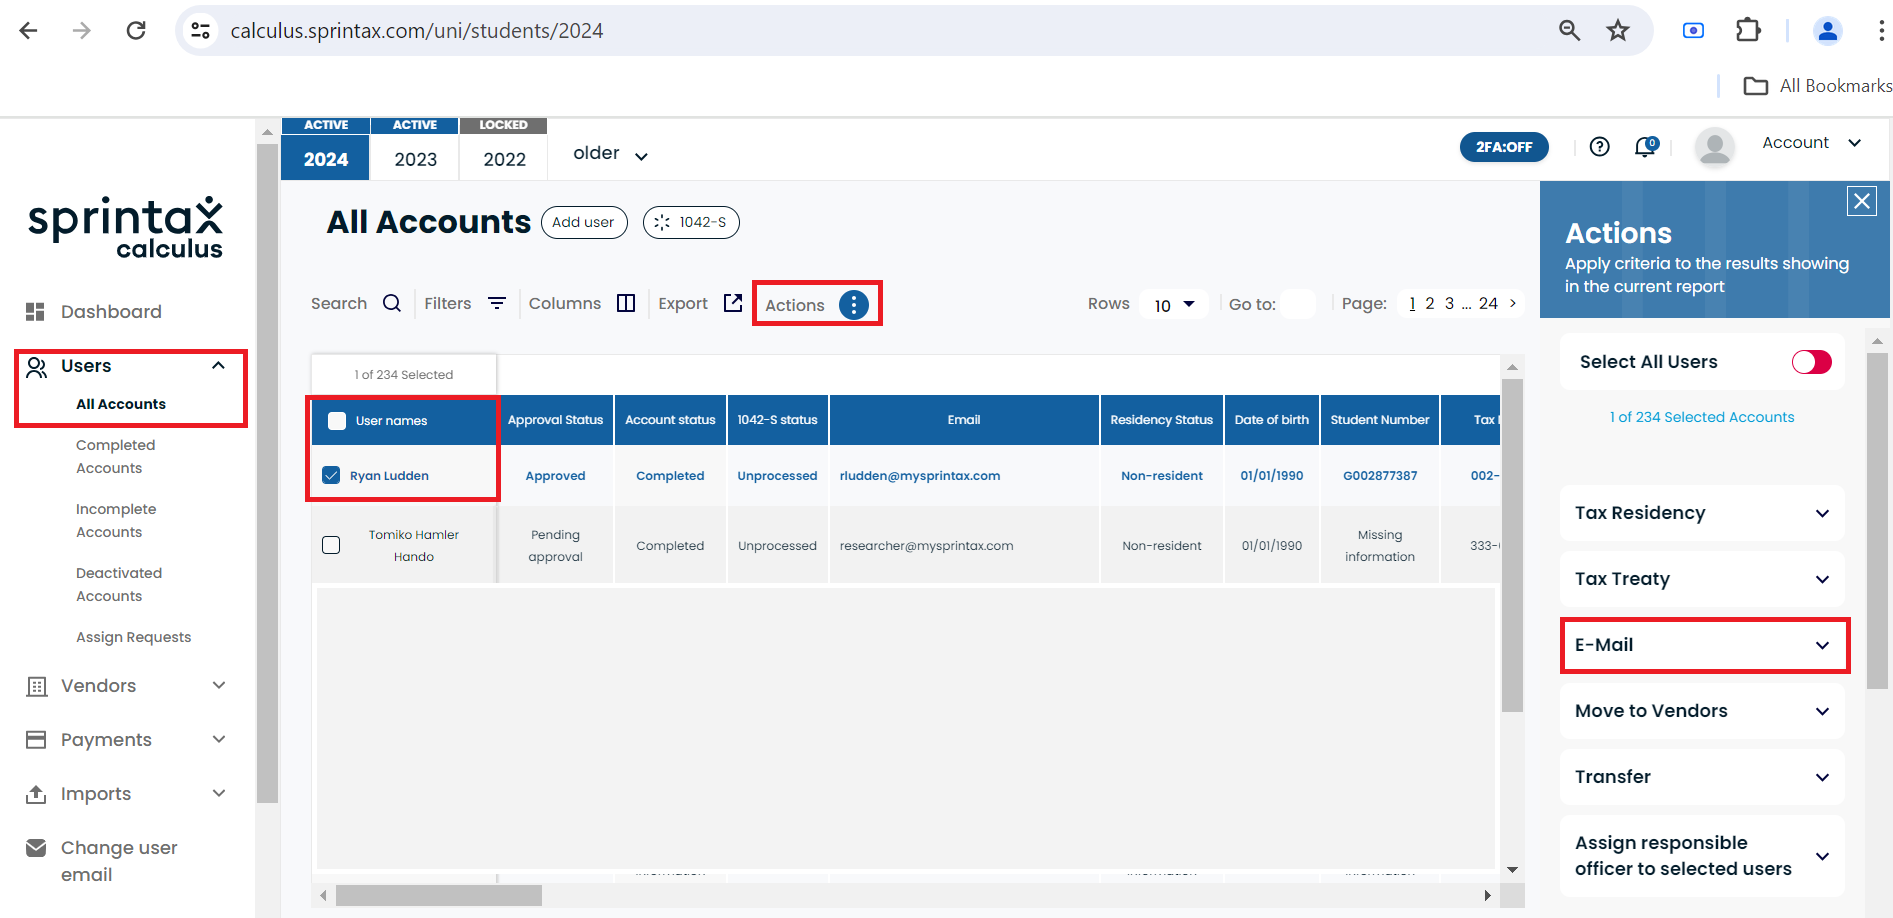This screenshot has width=1893, height=918.
Task: Click the Search magnifier icon
Action: (x=392, y=303)
